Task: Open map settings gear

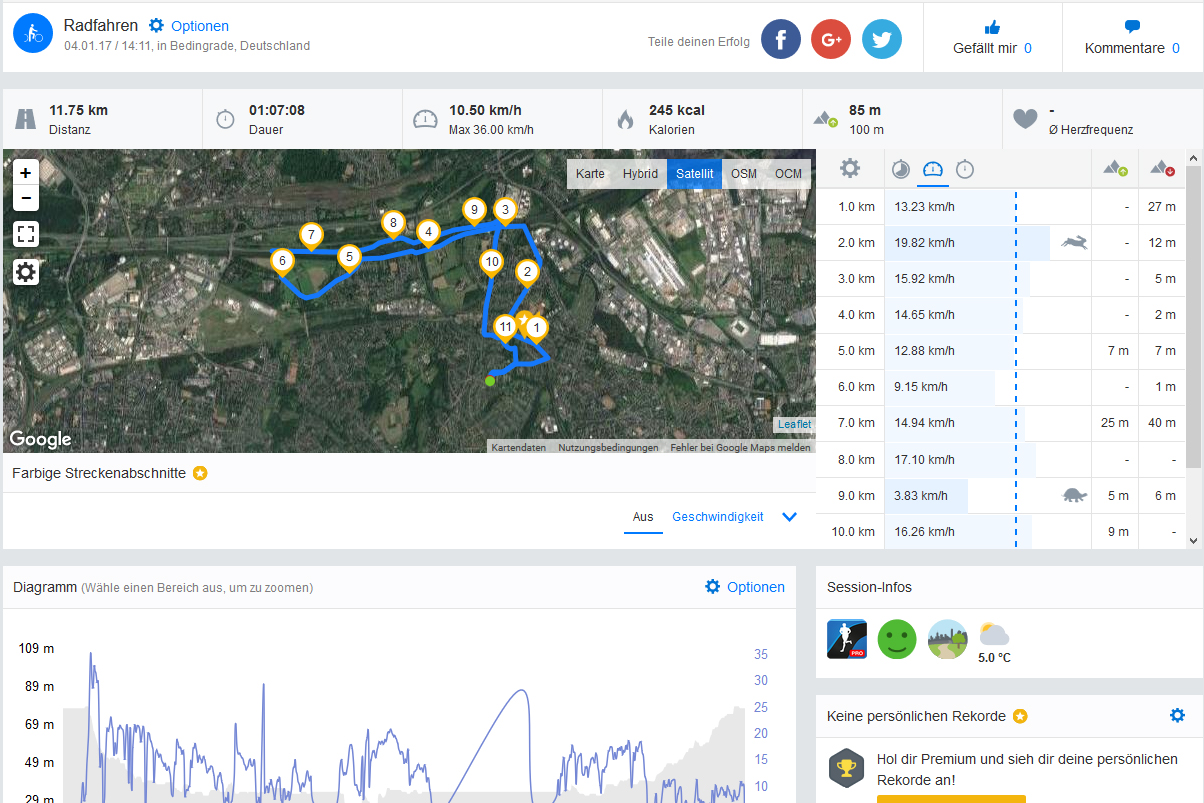Action: click(26, 272)
